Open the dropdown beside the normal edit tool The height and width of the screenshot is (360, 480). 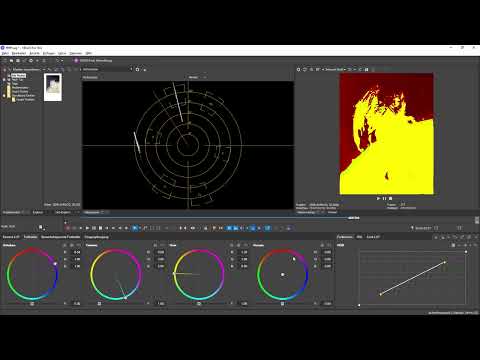pyautogui.click(x=139, y=228)
